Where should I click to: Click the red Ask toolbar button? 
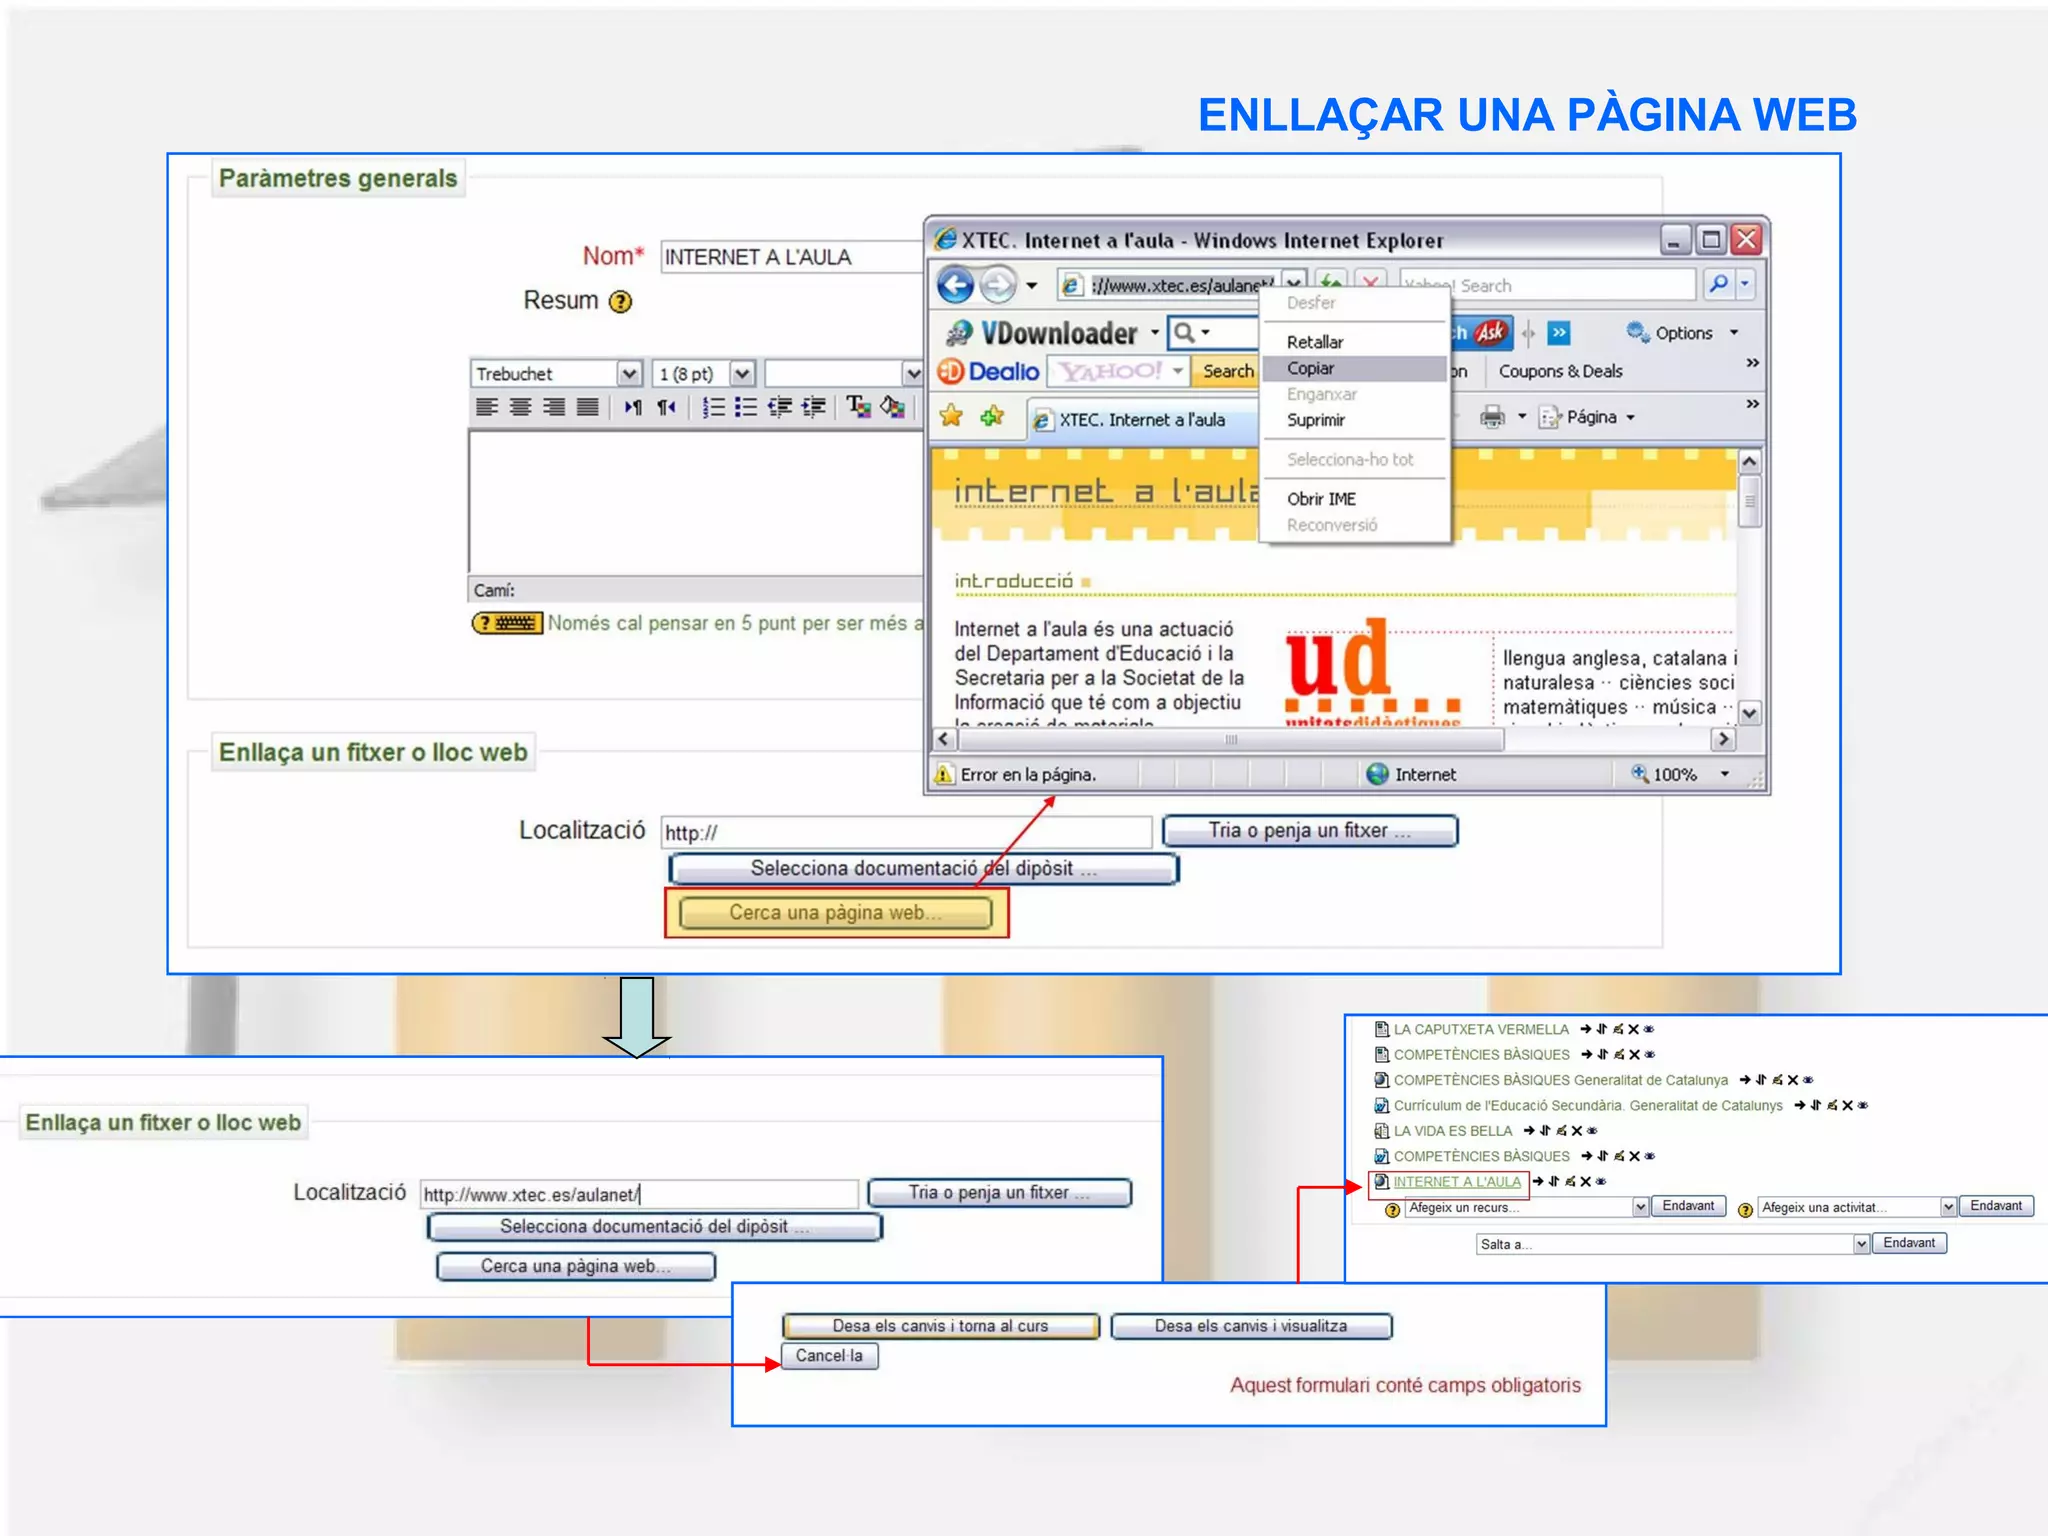(x=1490, y=332)
